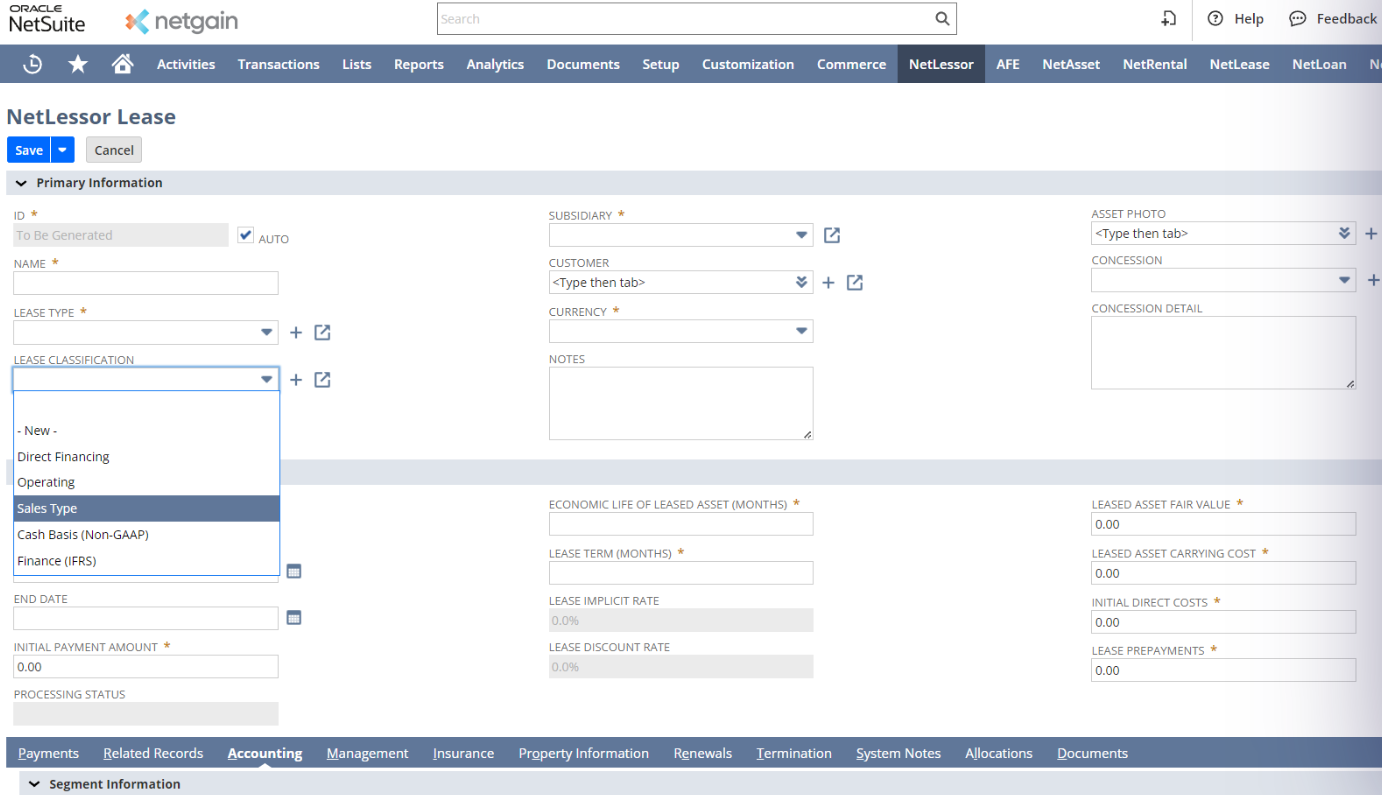Select Finance (IFRS) classification
Image resolution: width=1382 pixels, height=795 pixels.
pos(146,561)
